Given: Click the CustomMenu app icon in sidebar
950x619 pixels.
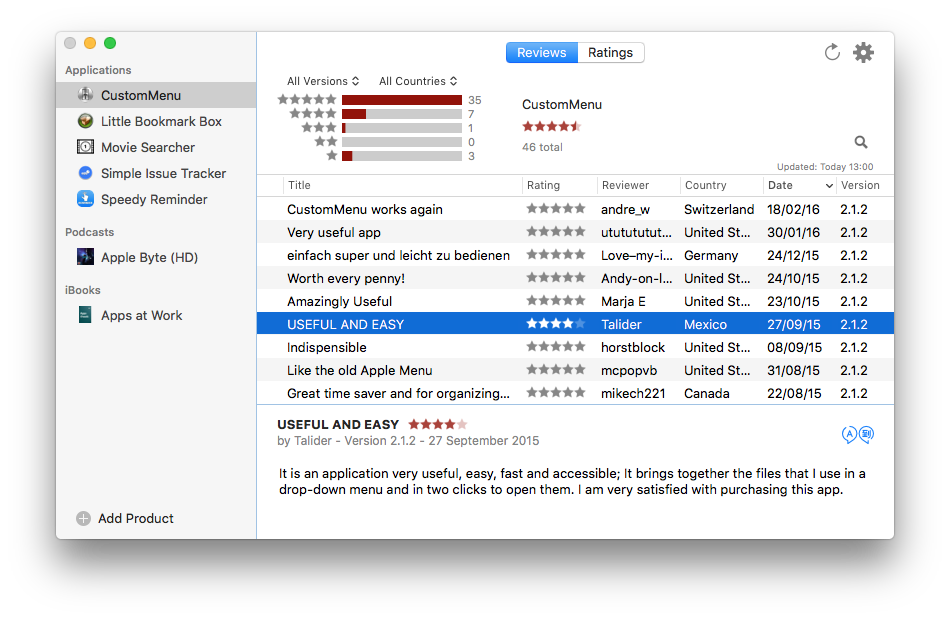Looking at the screenshot, I should [85, 95].
